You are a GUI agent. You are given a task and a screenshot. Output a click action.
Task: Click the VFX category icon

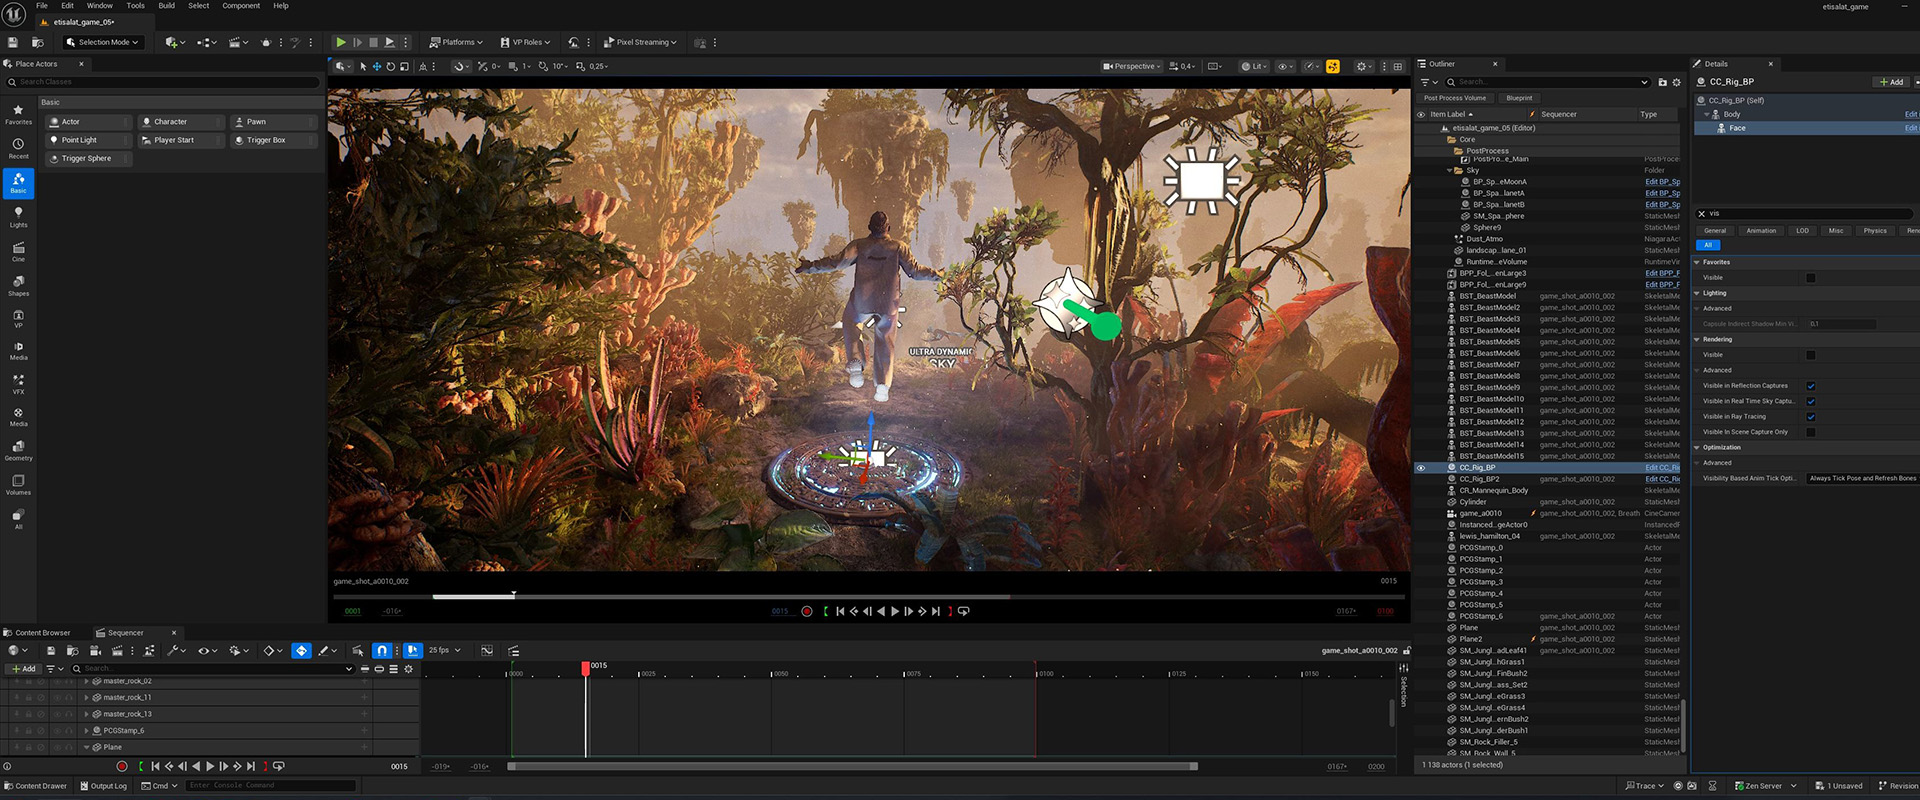(18, 384)
